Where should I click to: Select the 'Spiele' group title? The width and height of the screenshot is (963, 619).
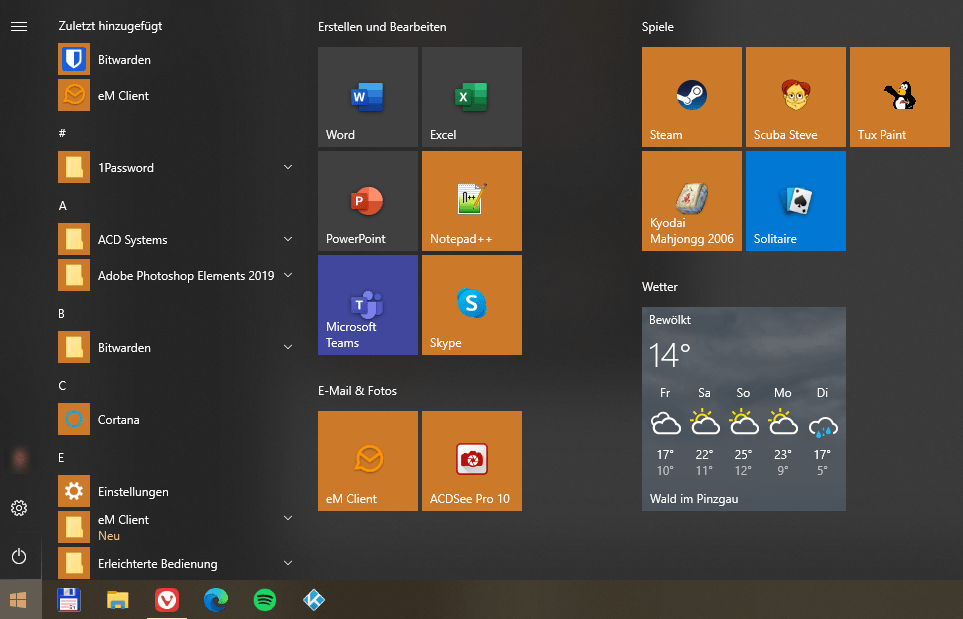tap(658, 27)
